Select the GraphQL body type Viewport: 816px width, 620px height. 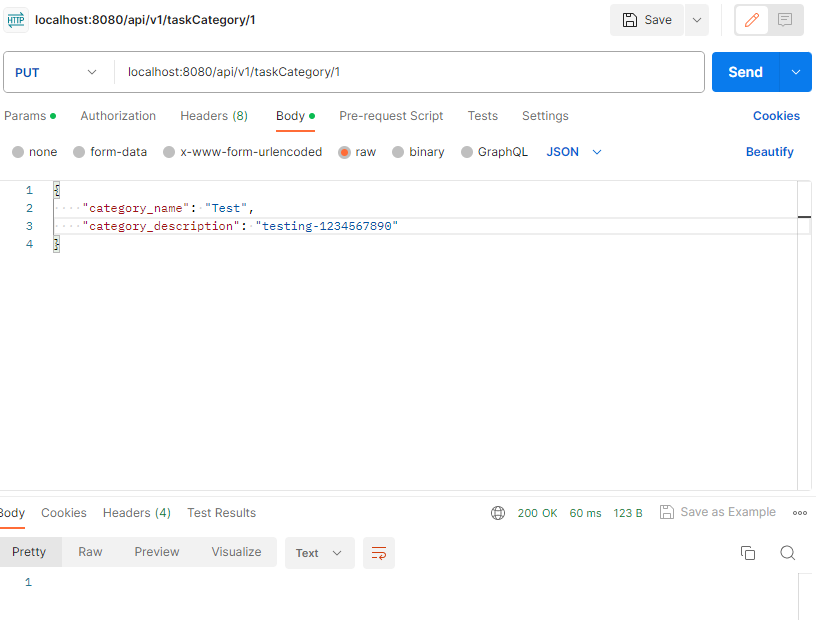click(x=494, y=151)
